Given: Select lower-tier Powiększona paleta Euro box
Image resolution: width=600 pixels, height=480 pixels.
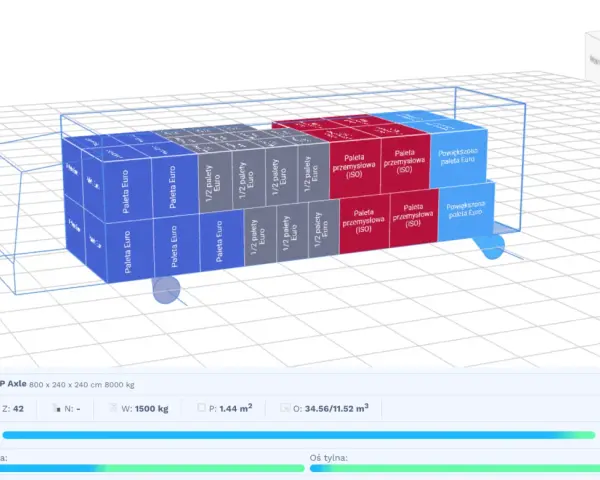Looking at the screenshot, I should click(x=466, y=211).
